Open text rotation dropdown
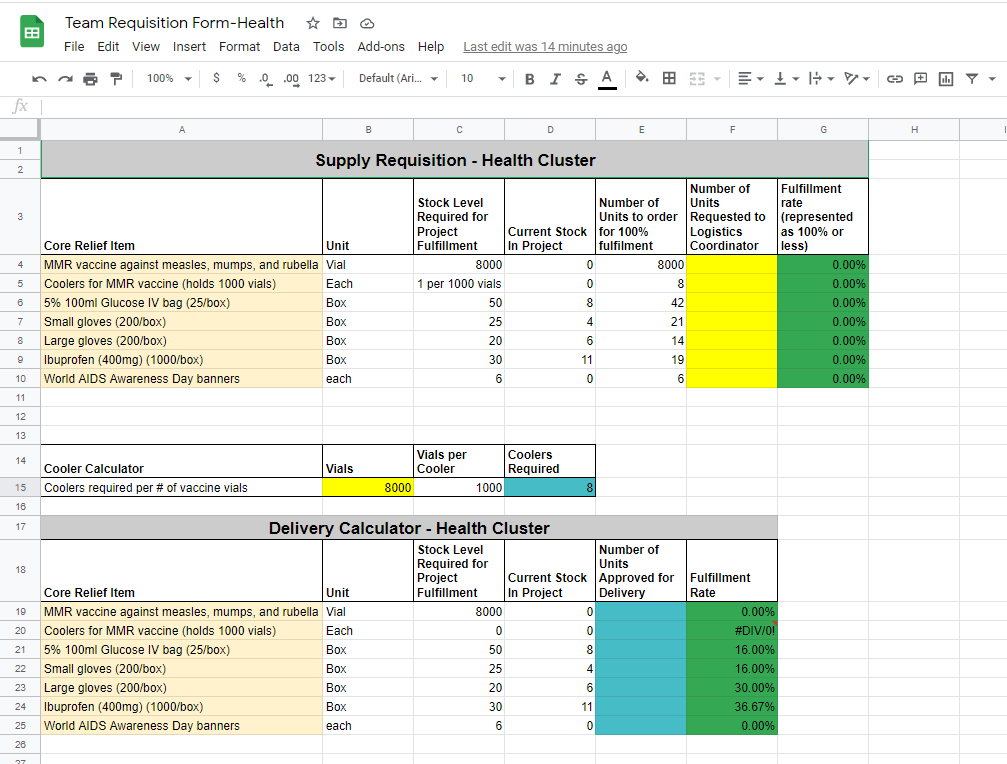Viewport: 1007px width, 764px height. [857, 78]
